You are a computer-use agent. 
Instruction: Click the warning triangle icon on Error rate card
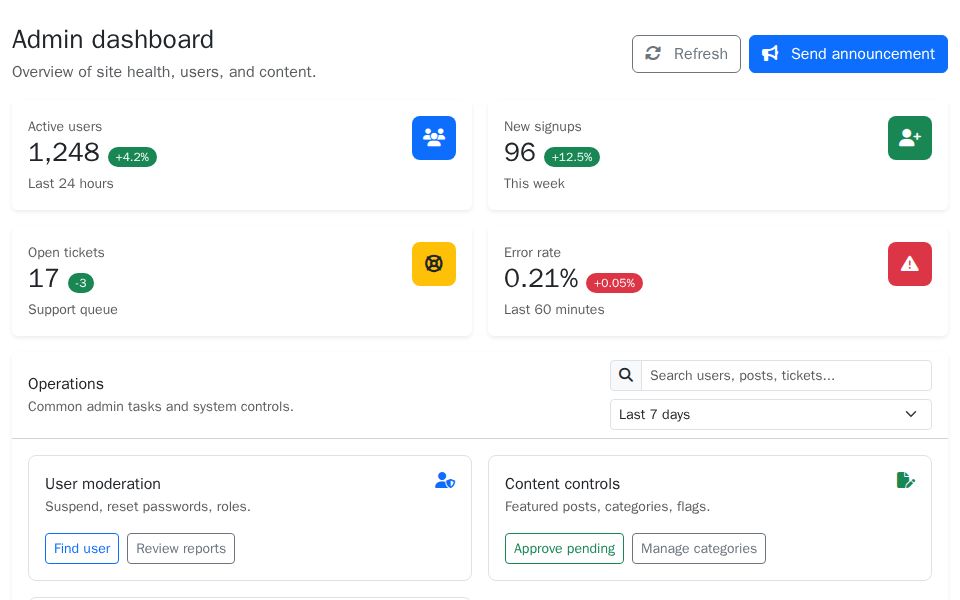910,264
